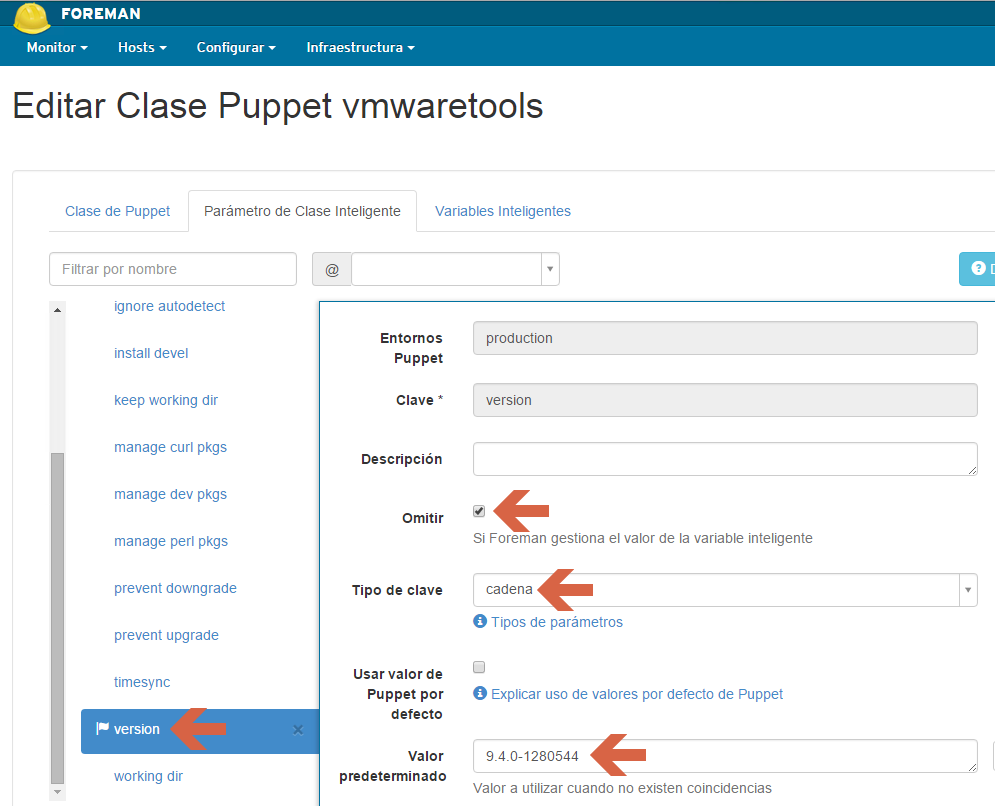Uncheck the Omitir checkbox
This screenshot has width=995, height=806.
click(479, 511)
